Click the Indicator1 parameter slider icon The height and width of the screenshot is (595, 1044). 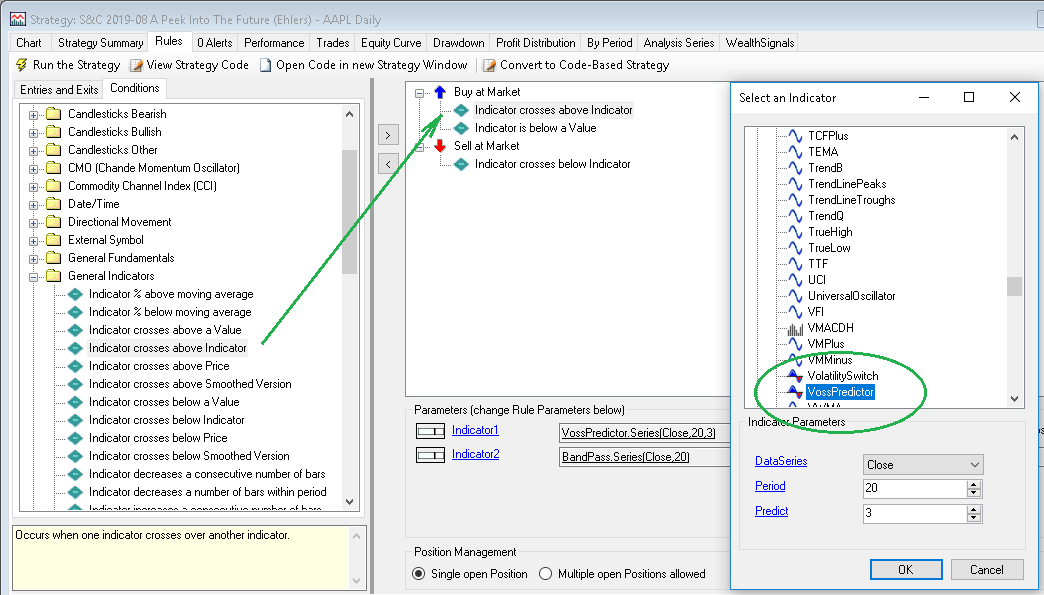(429, 431)
